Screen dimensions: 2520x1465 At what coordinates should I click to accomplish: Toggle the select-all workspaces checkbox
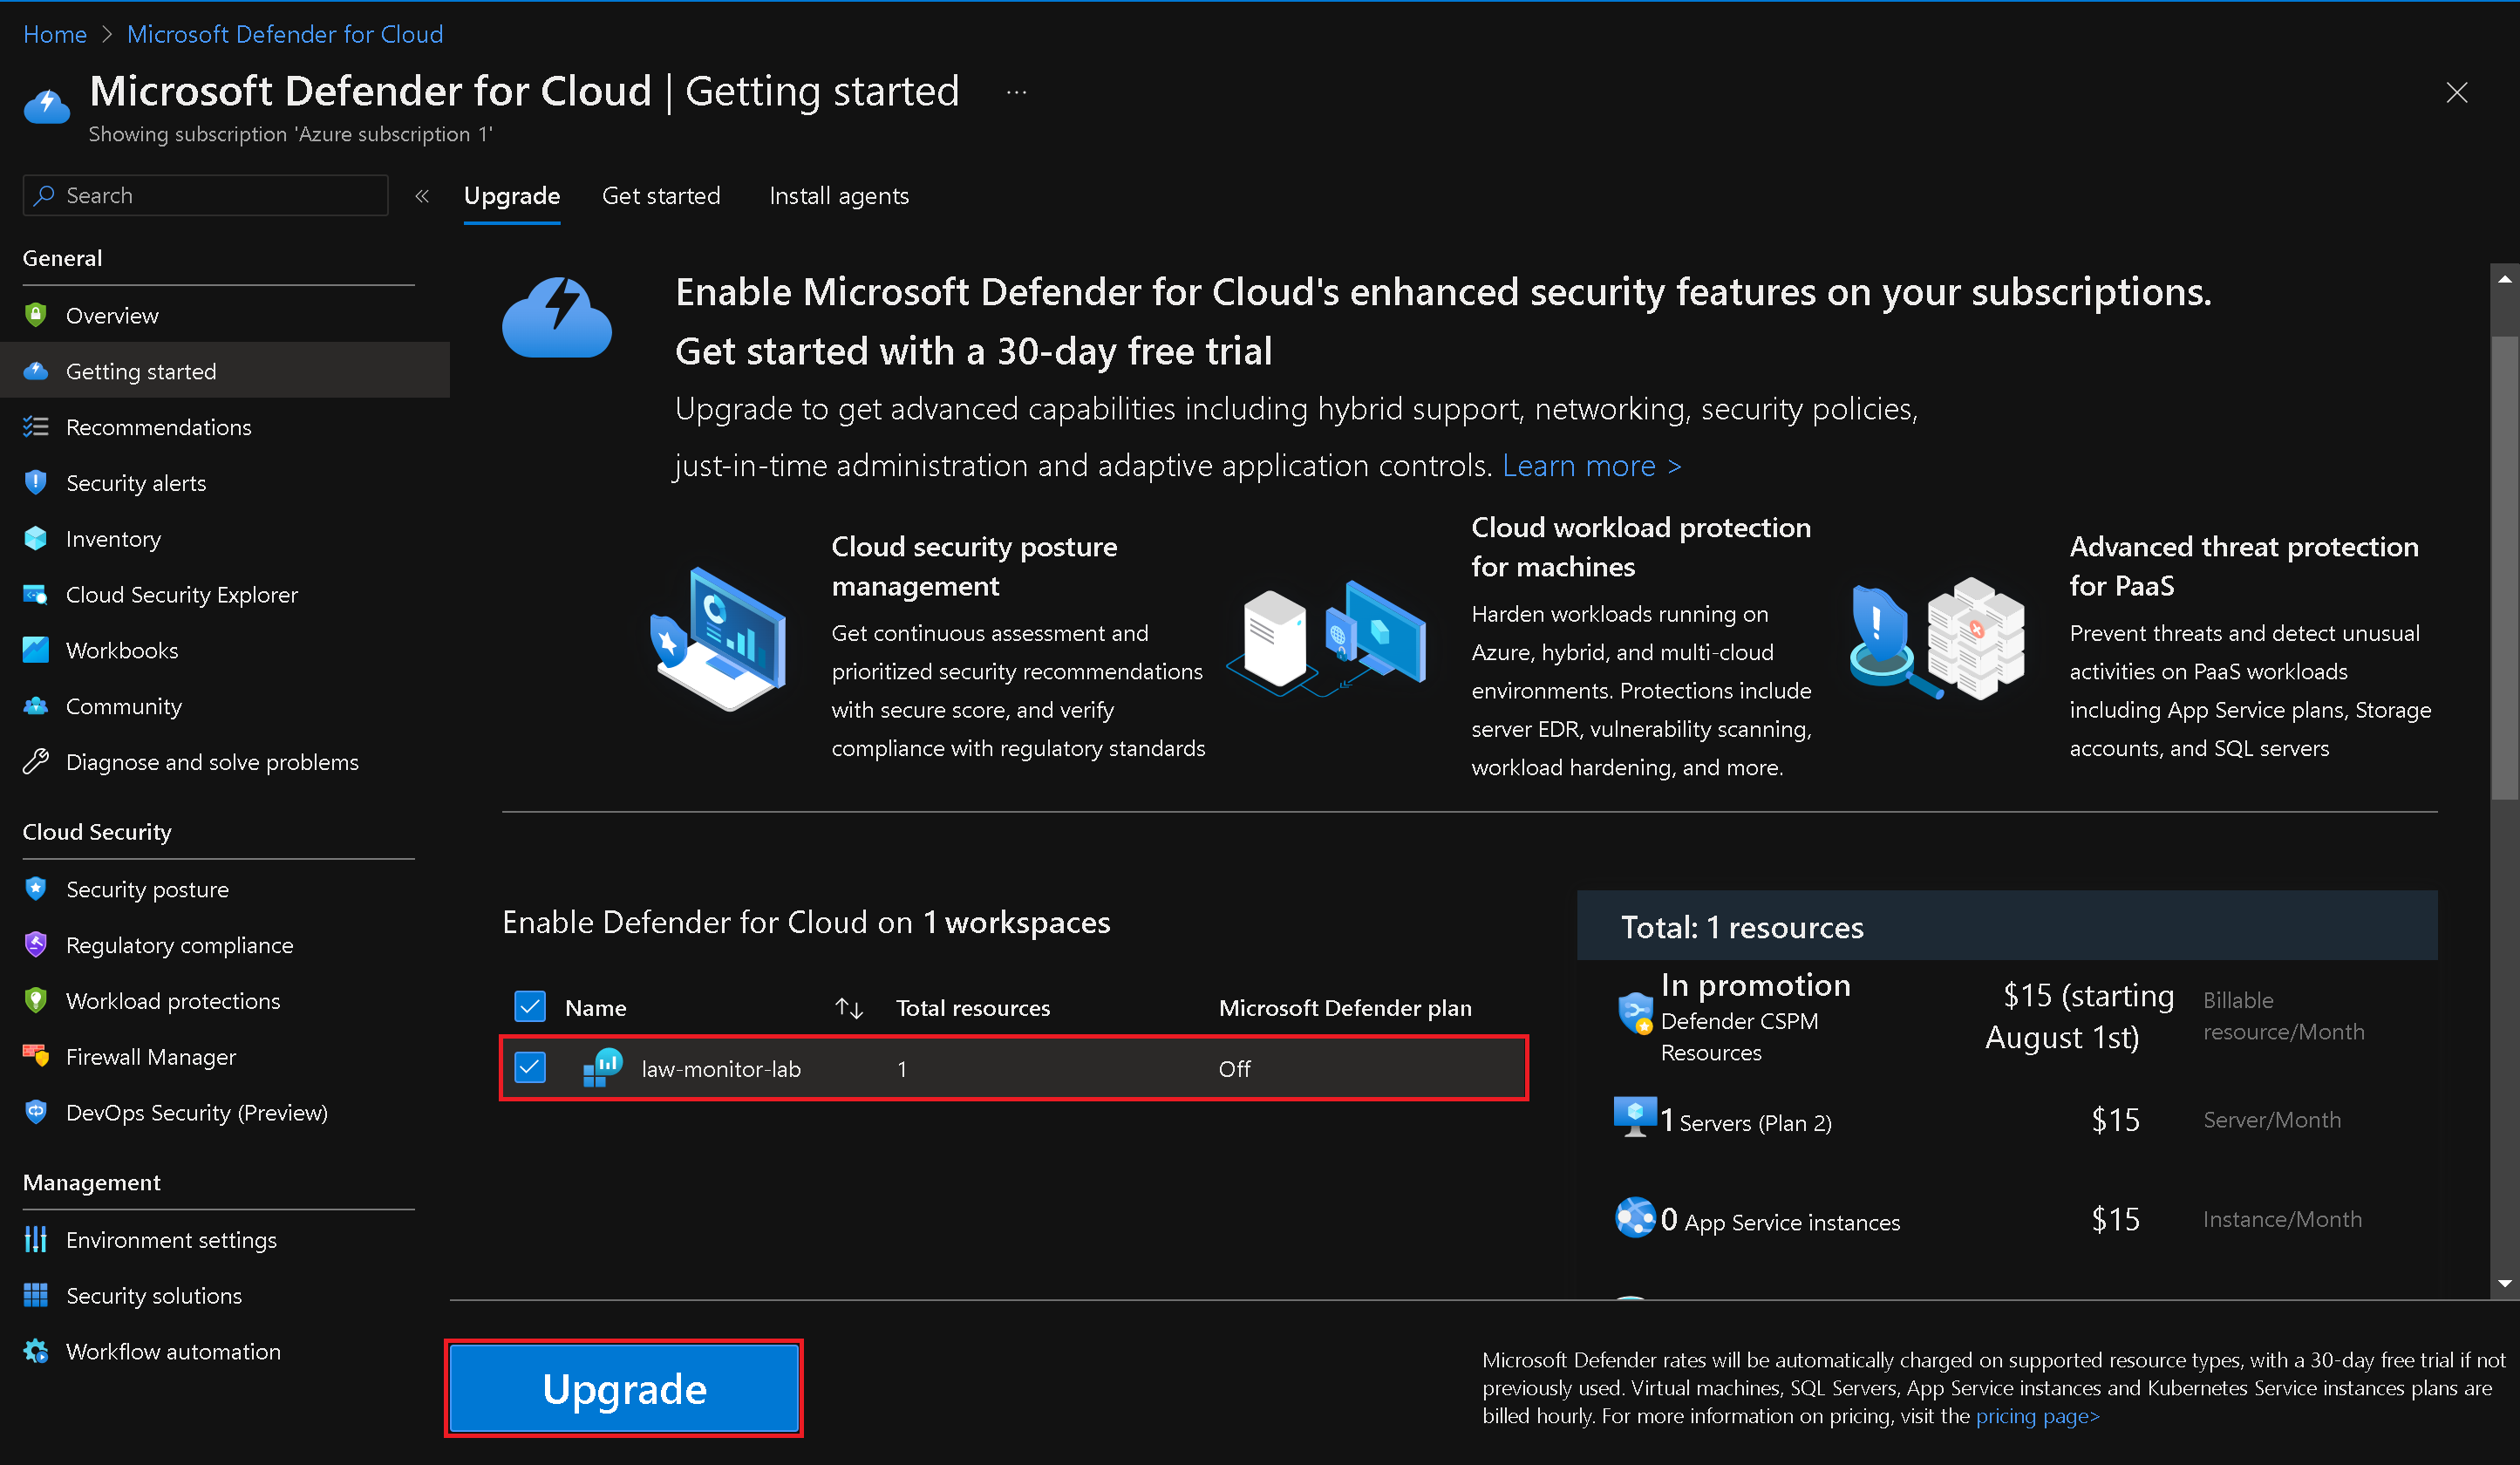tap(530, 1007)
